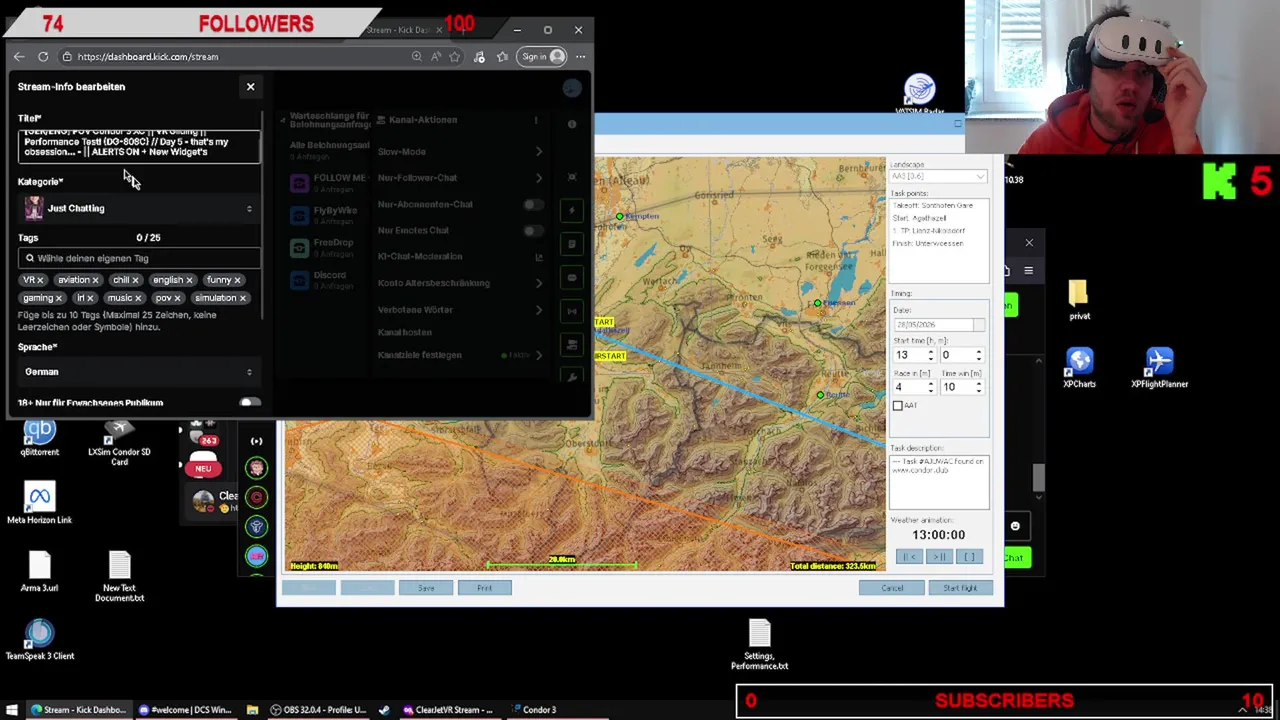Image resolution: width=1280 pixels, height=720 pixels.
Task: Click the Sign in button in browser
Action: [x=542, y=57]
